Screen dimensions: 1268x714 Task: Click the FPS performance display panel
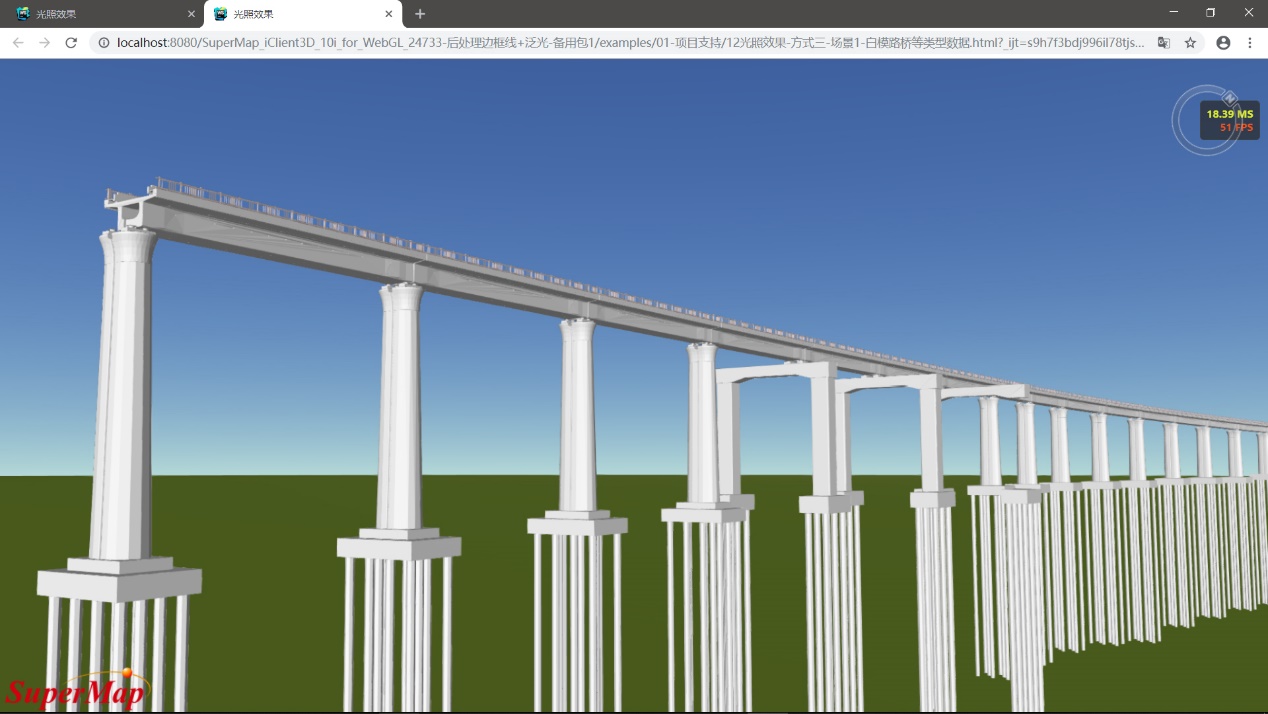click(1229, 121)
